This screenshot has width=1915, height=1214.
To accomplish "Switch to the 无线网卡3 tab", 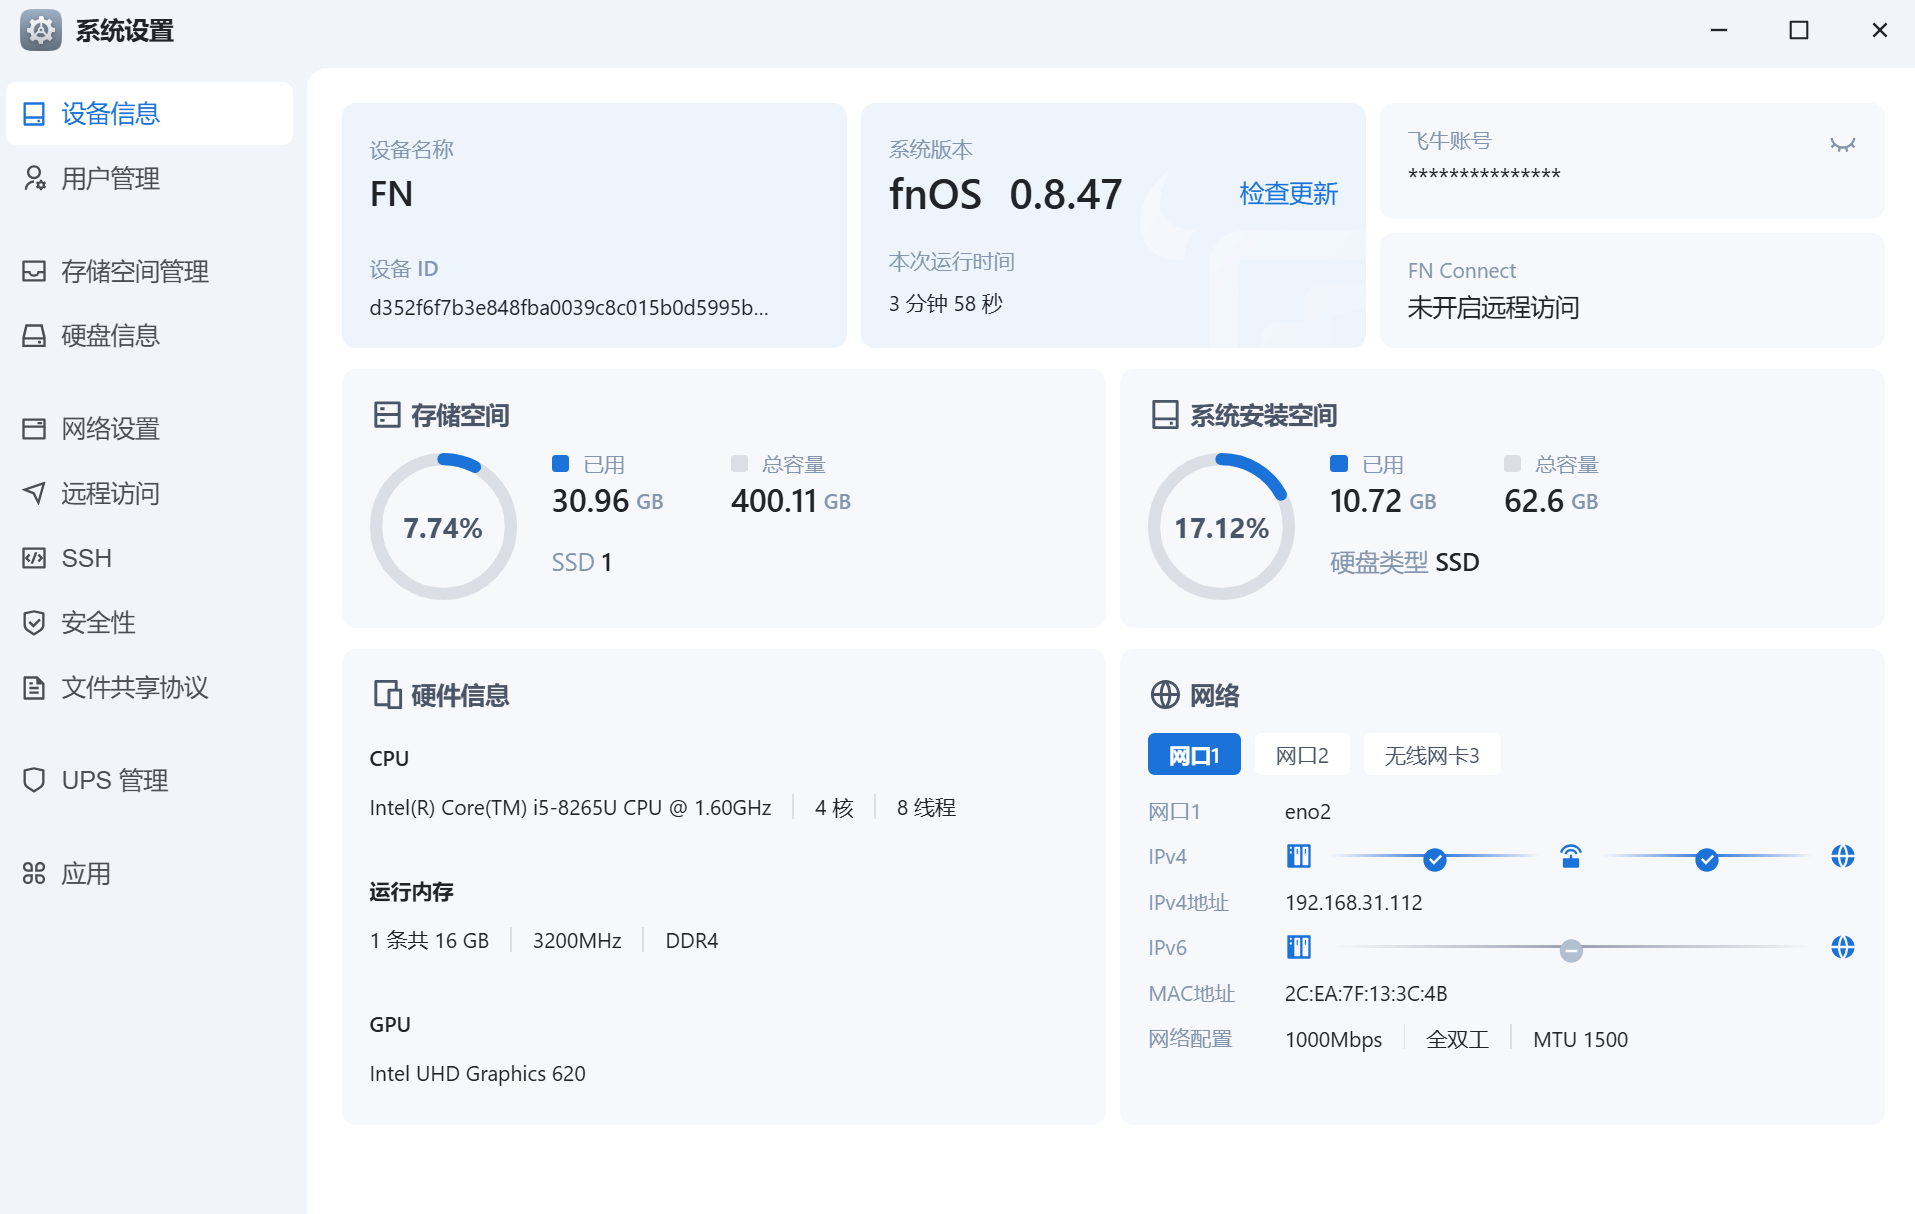I will coord(1432,755).
